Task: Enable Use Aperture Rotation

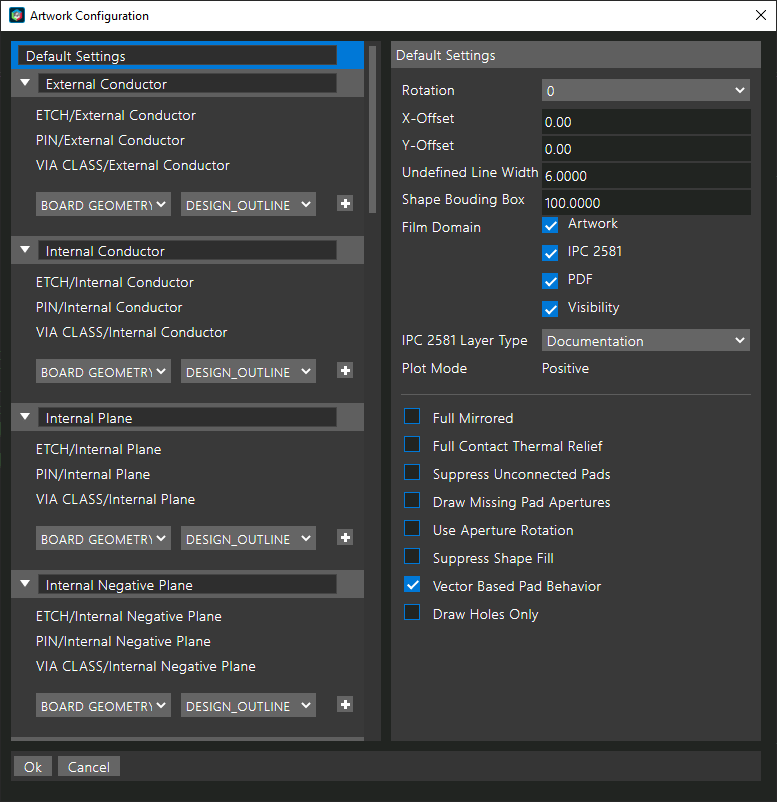Action: (x=412, y=528)
